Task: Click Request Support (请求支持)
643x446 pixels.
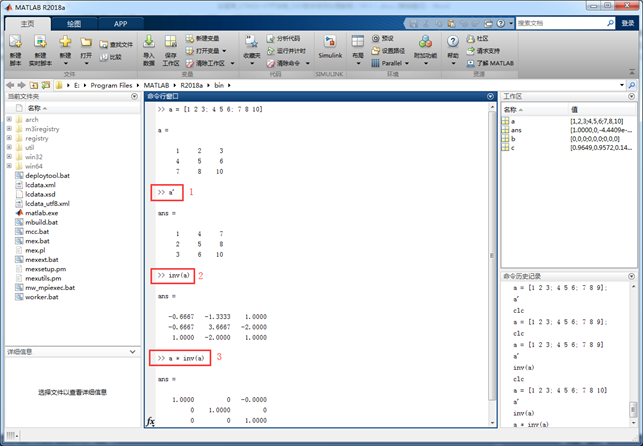Action: coord(483,51)
